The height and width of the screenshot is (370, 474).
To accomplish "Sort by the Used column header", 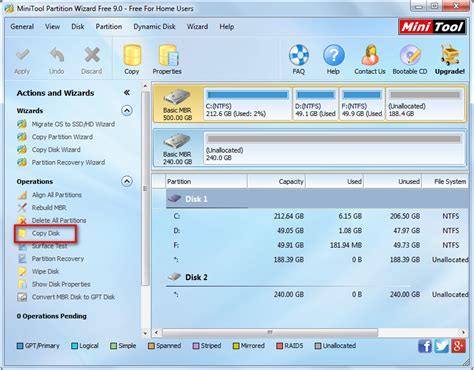I will pos(334,181).
